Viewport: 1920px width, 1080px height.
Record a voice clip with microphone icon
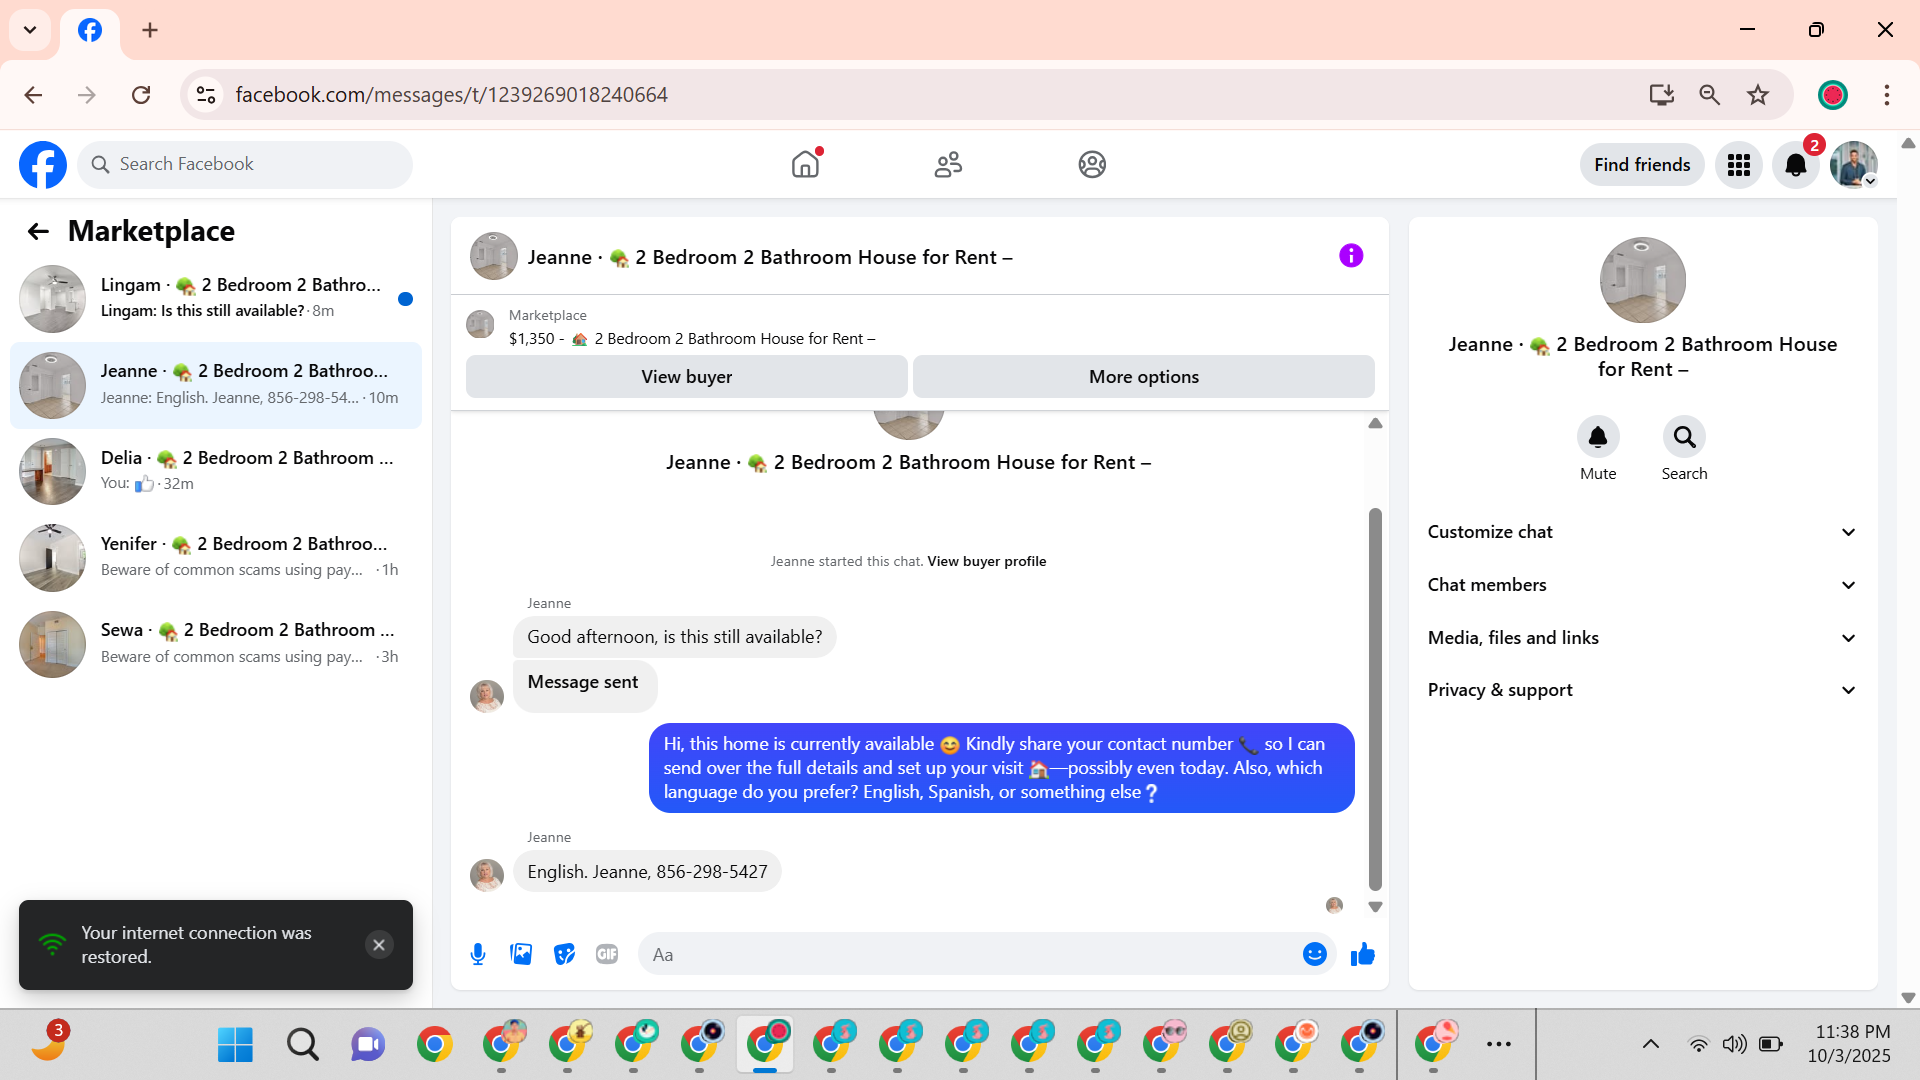(478, 954)
